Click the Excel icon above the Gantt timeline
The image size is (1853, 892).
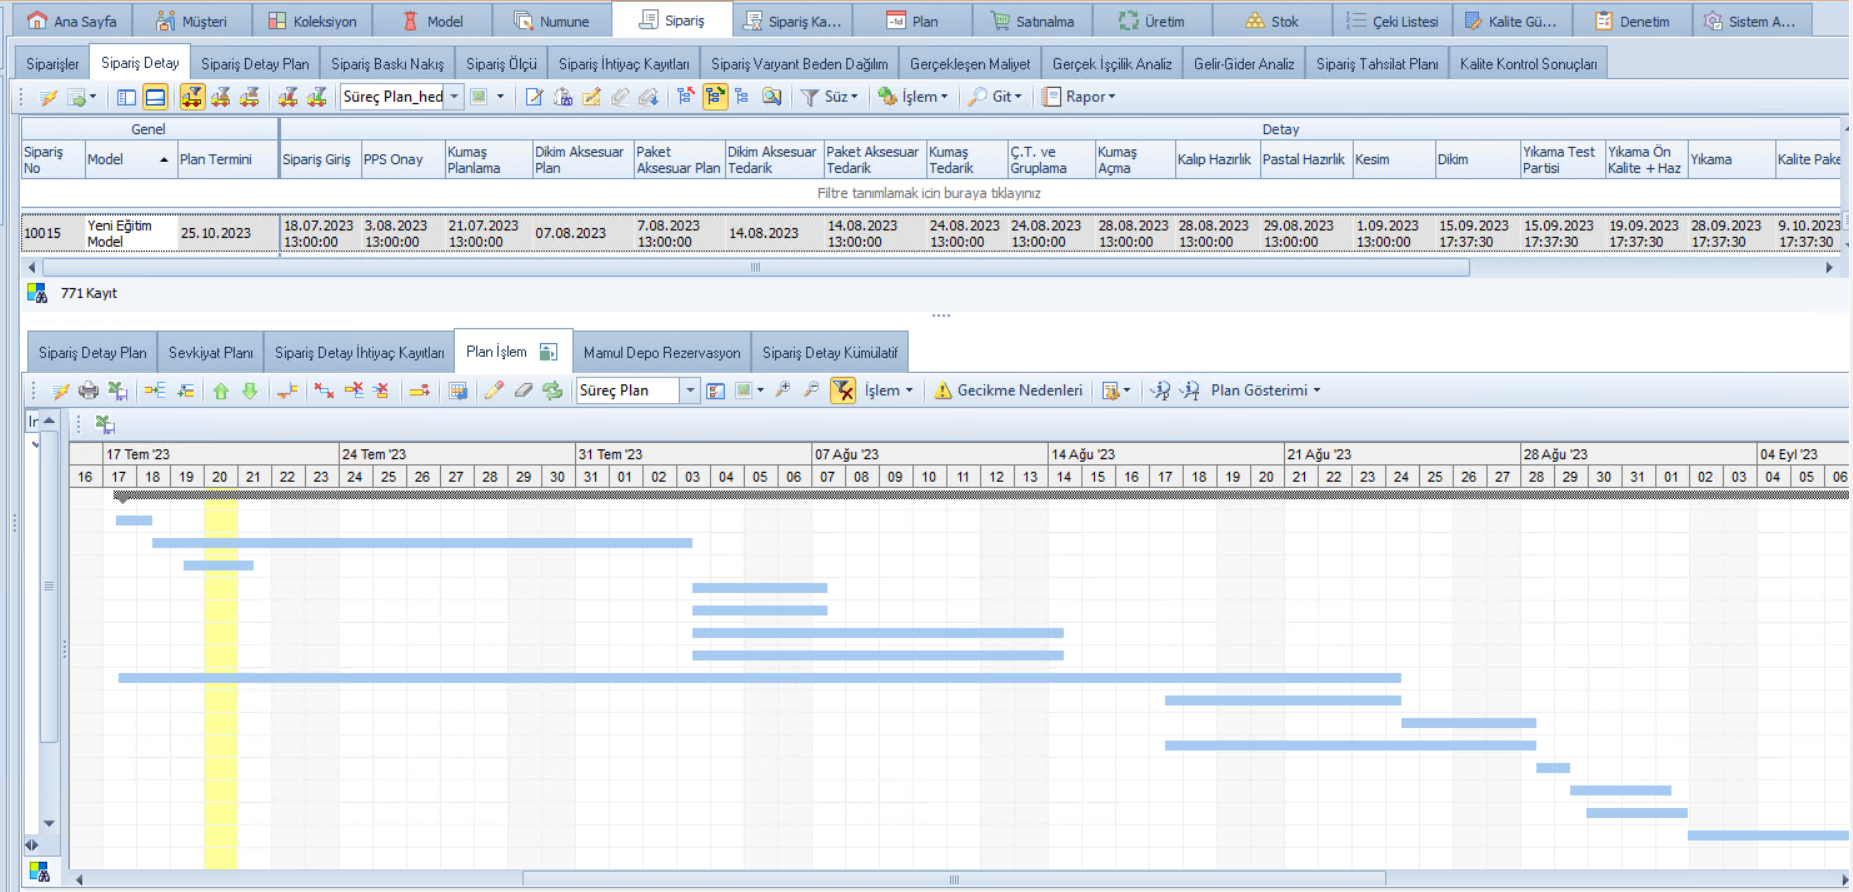[104, 424]
